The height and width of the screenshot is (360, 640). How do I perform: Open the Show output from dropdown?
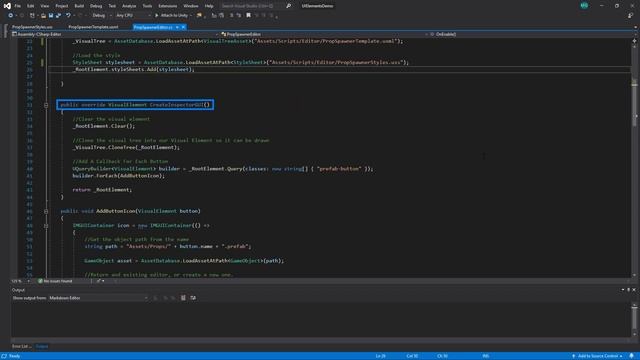coord(98,298)
